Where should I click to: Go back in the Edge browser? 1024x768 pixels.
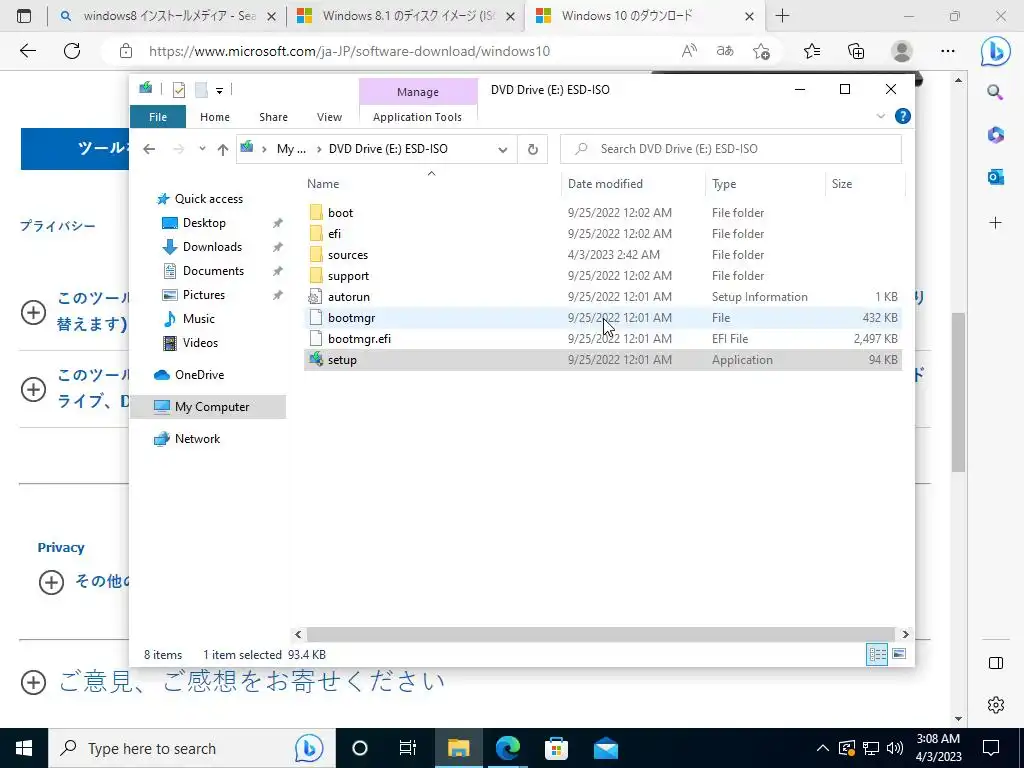tap(27, 51)
